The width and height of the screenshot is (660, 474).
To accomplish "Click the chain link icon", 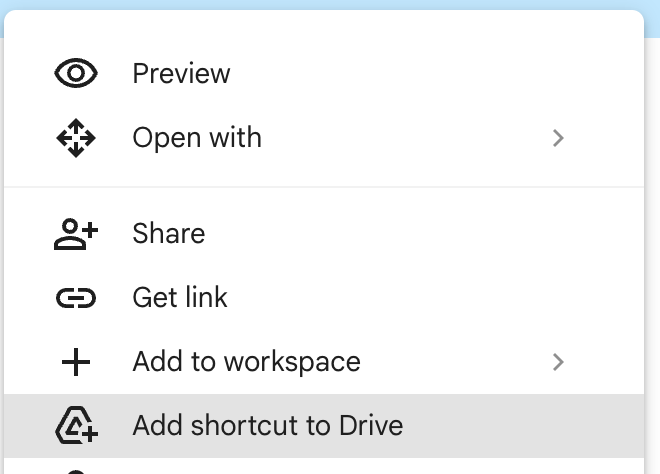I will click(x=76, y=298).
